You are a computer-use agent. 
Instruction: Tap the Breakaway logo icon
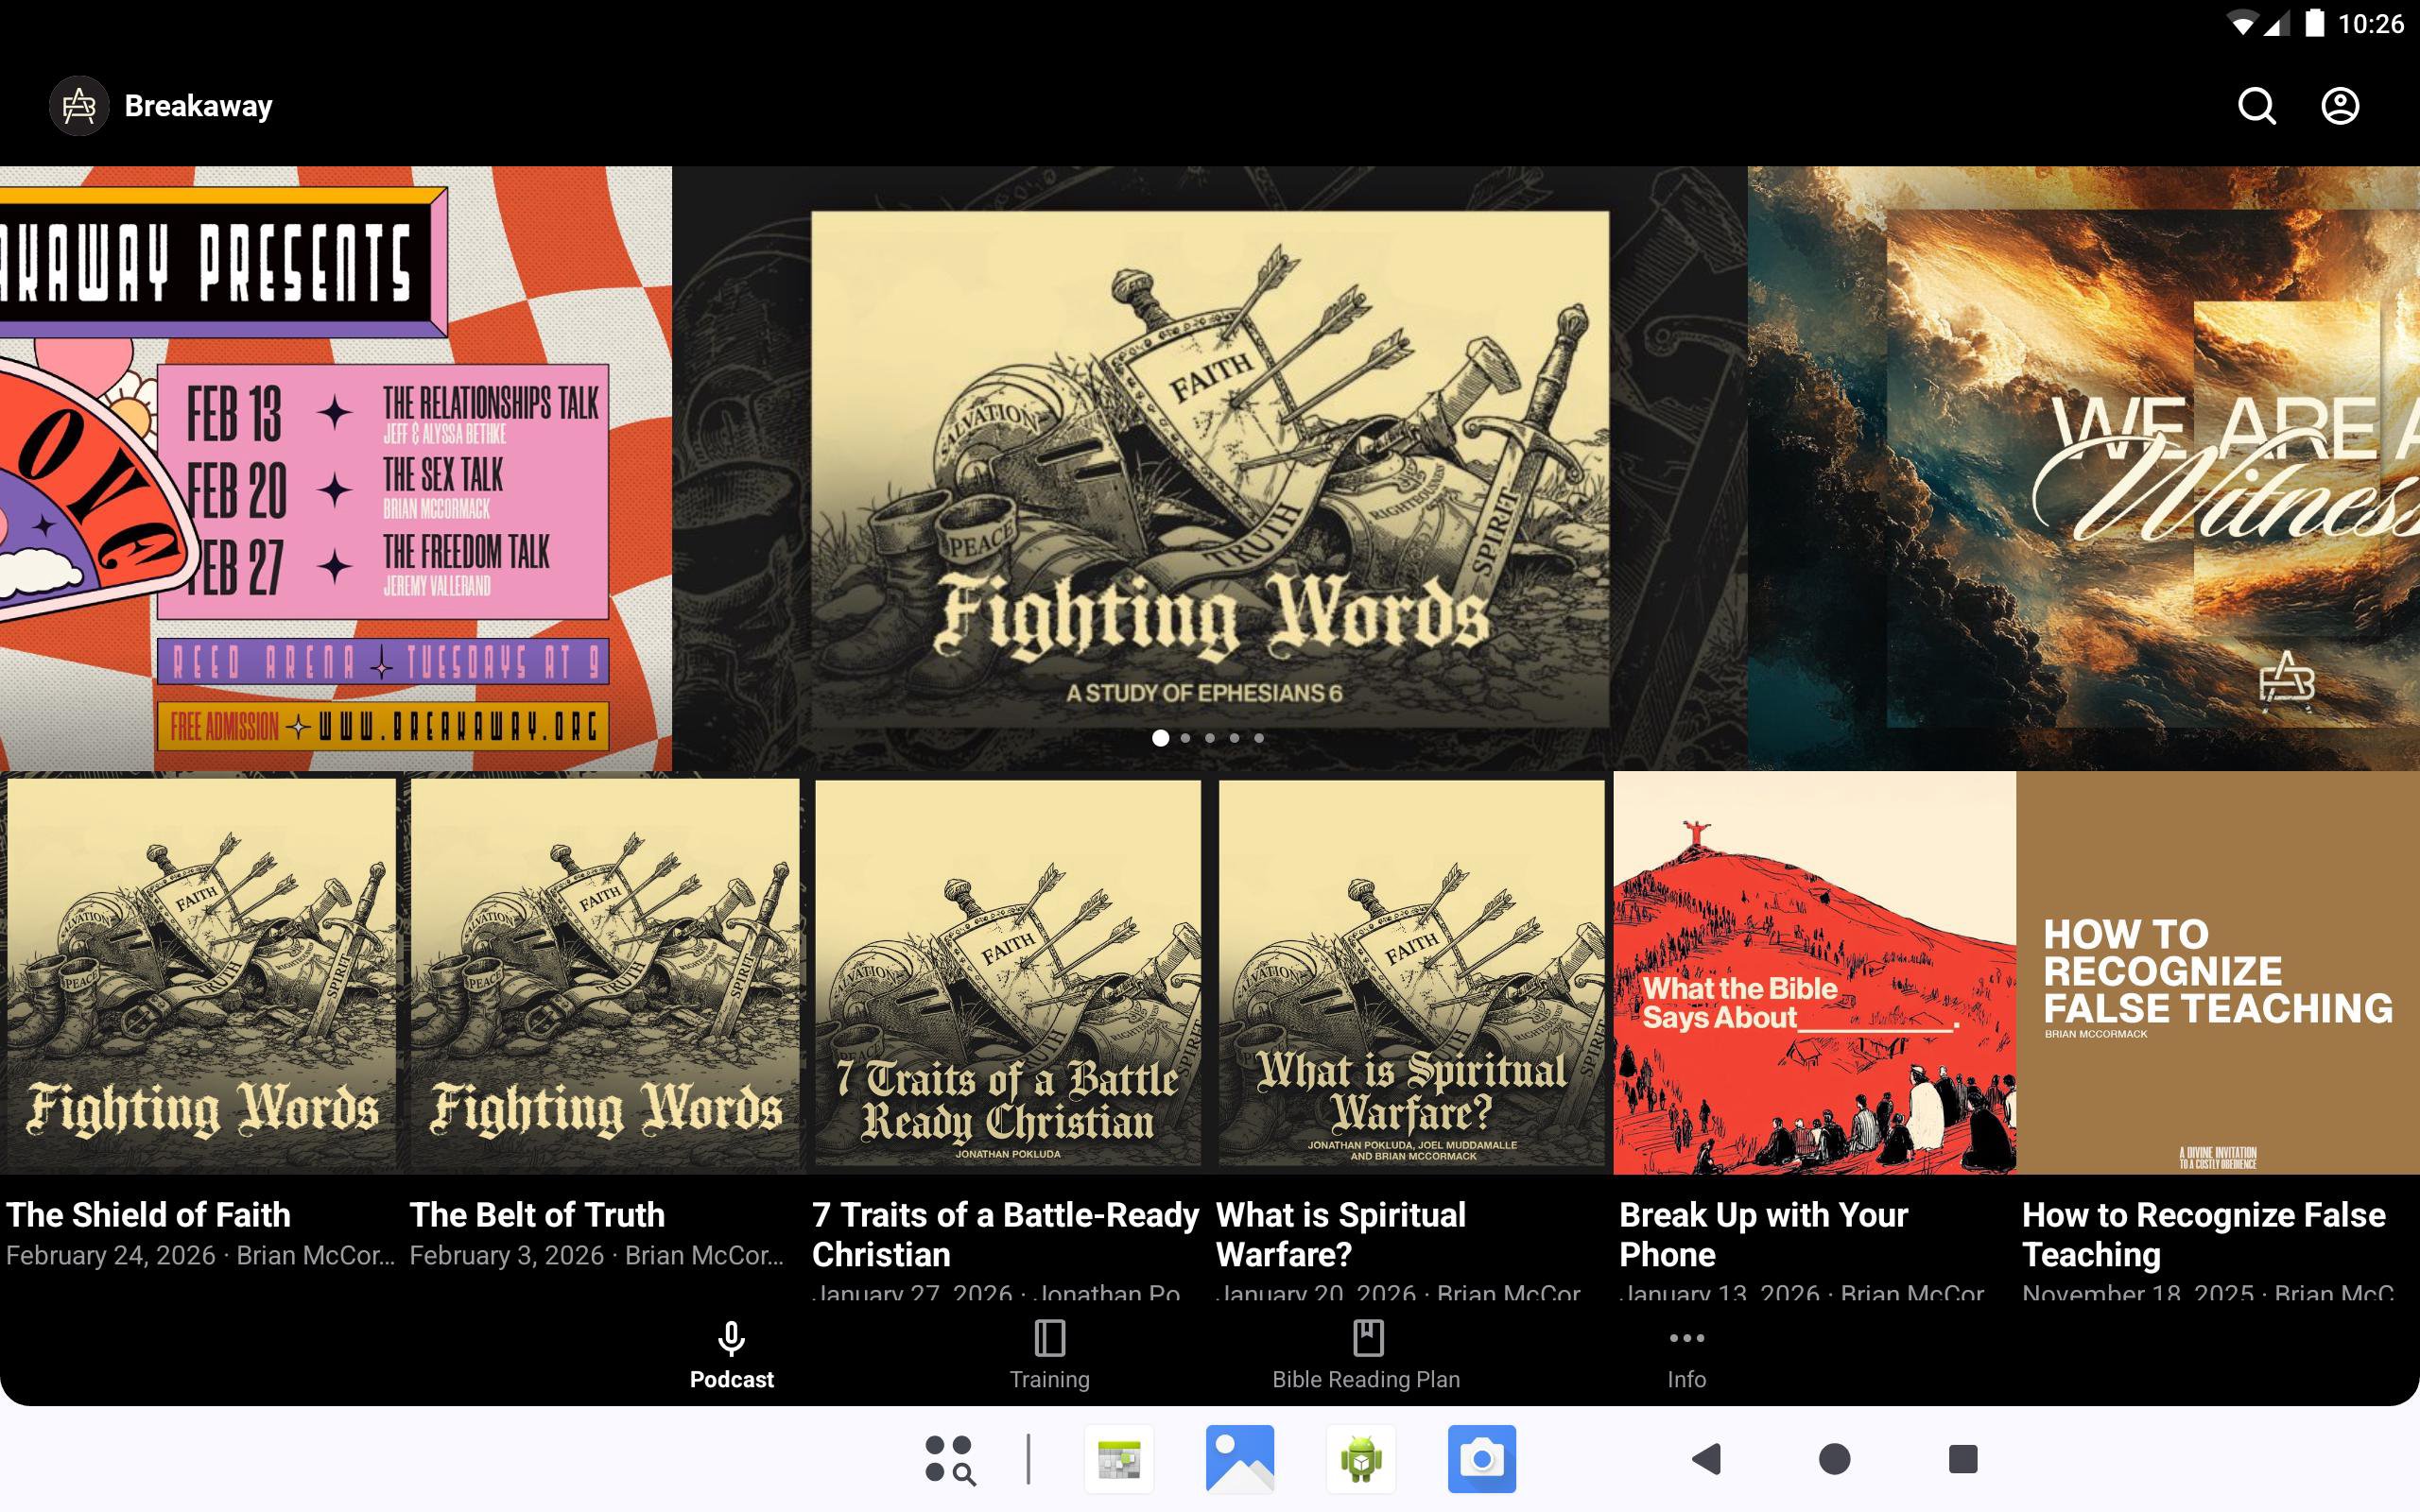[79, 106]
